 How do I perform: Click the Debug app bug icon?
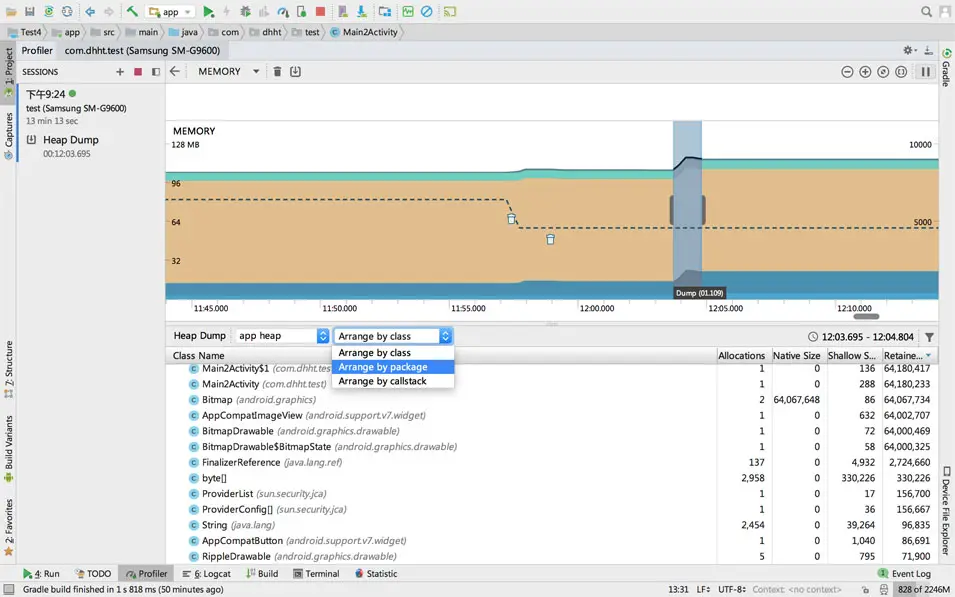(x=245, y=12)
